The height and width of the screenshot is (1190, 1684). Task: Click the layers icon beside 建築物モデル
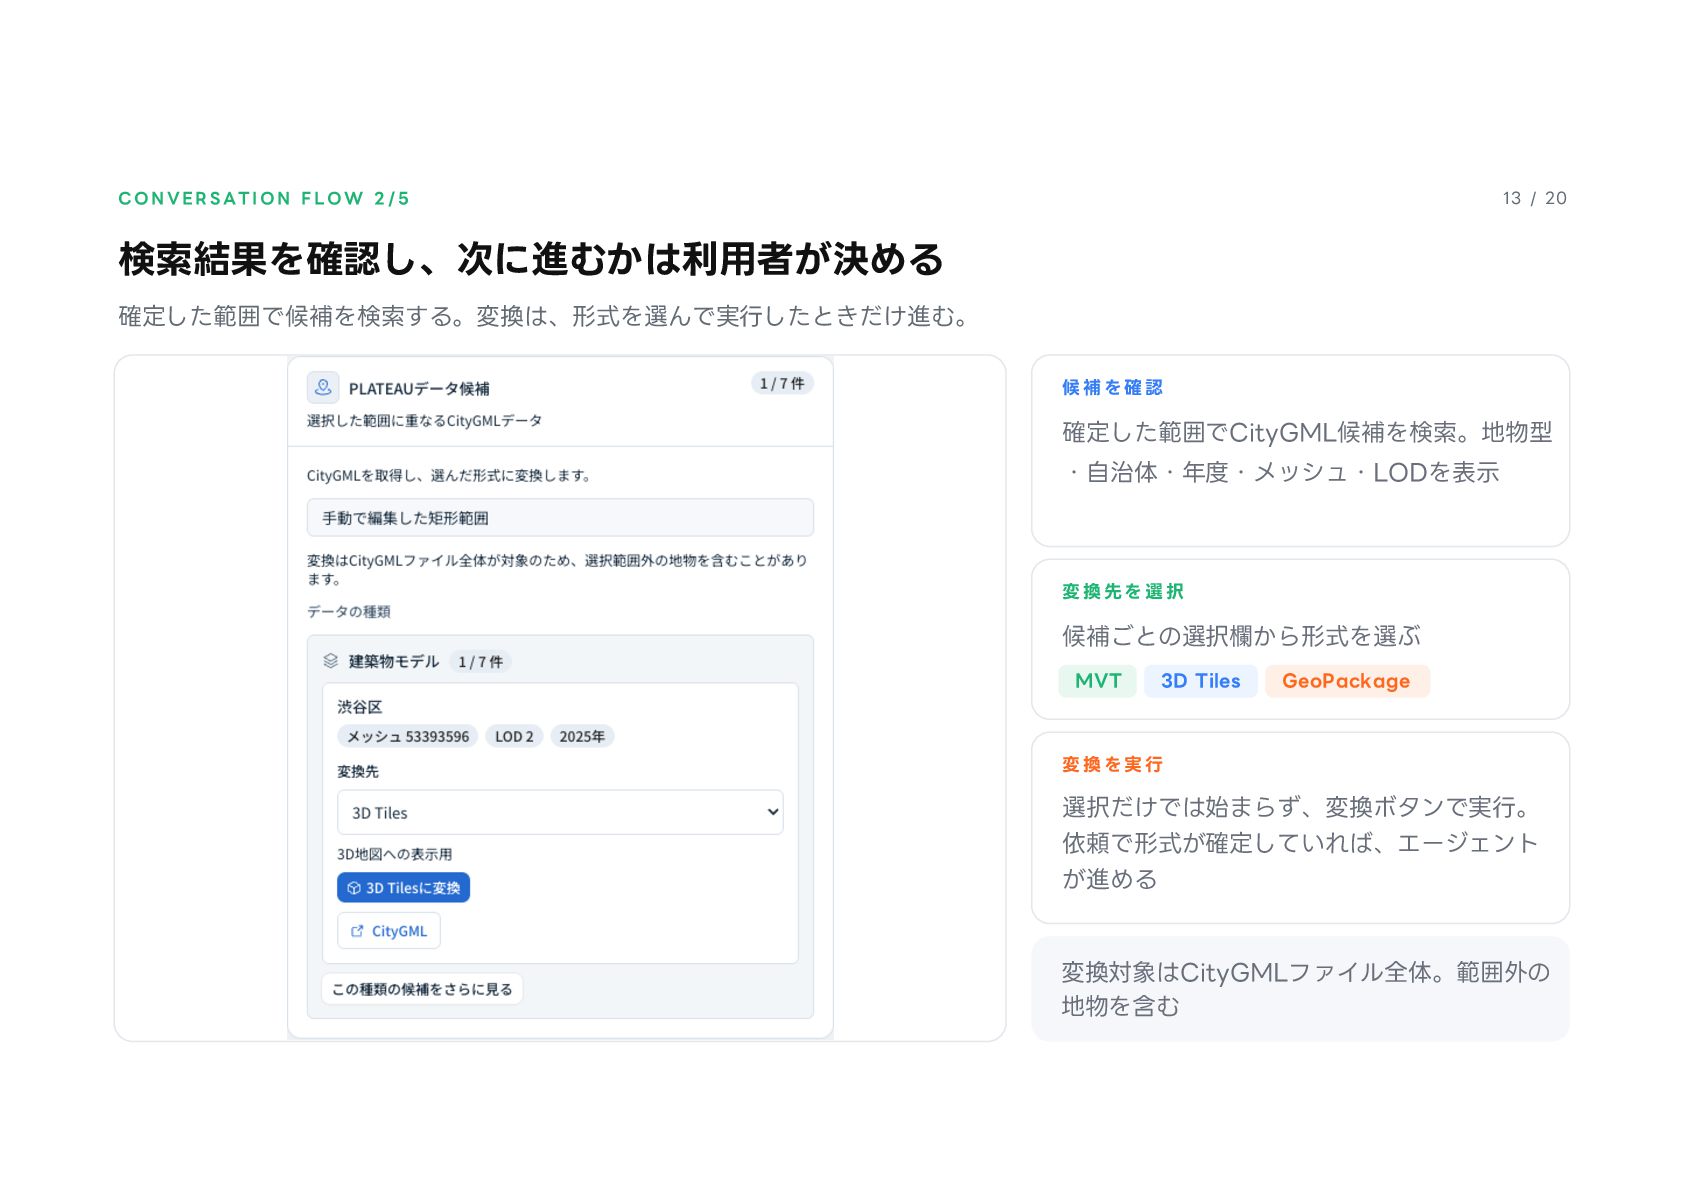point(331,661)
